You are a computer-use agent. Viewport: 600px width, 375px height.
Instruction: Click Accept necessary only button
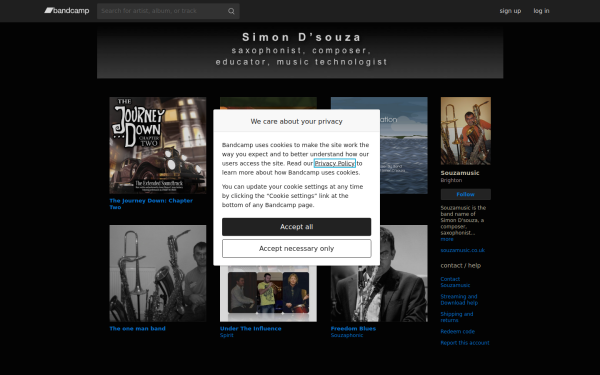pos(297,249)
